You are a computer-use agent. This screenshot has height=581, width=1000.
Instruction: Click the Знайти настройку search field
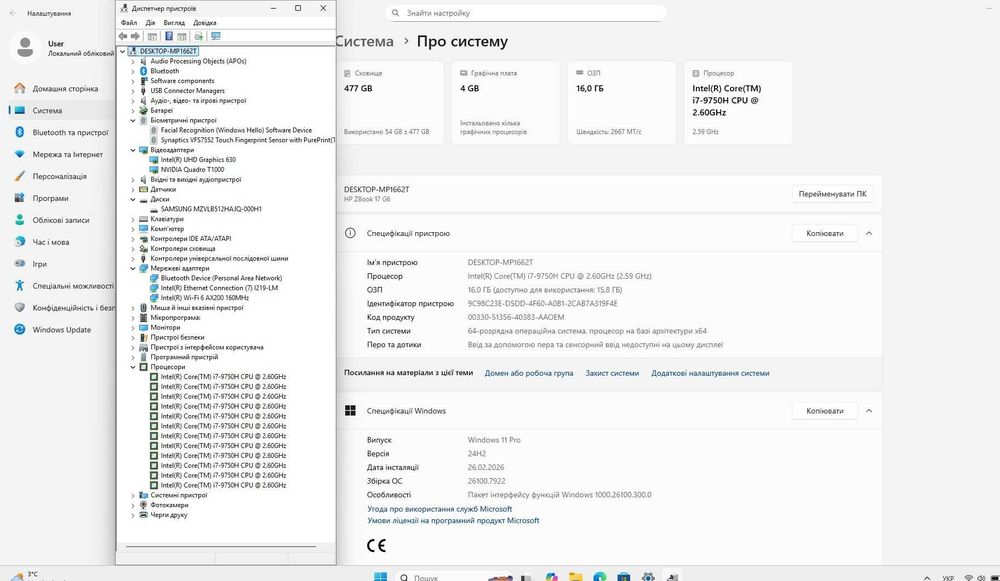(x=526, y=13)
